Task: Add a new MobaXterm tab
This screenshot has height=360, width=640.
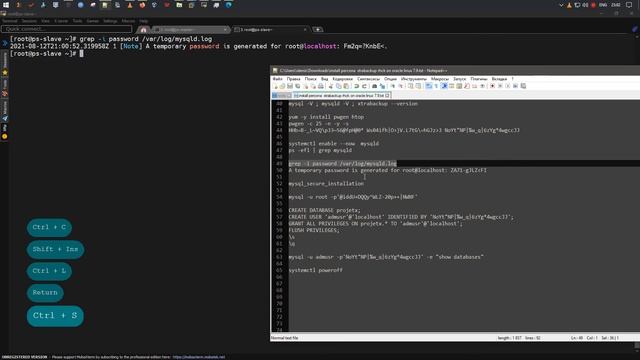Action: (x=318, y=29)
